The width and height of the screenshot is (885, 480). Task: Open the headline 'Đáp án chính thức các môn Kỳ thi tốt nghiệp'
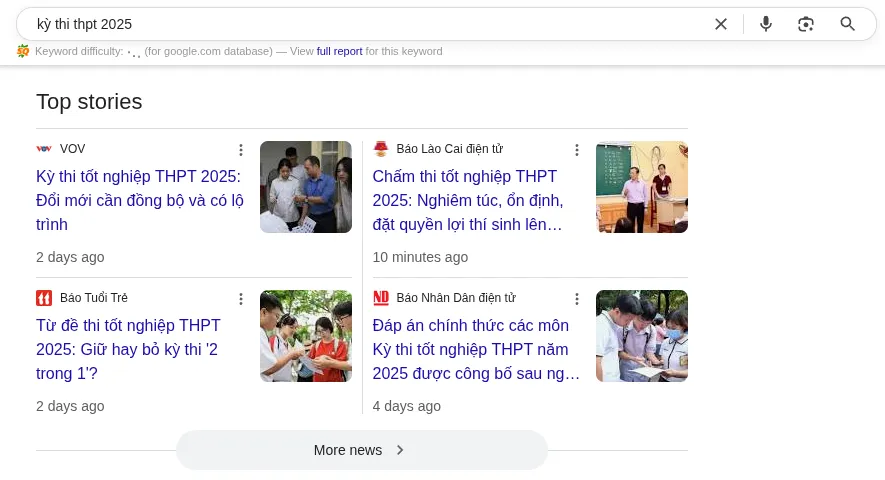pyautogui.click(x=476, y=350)
